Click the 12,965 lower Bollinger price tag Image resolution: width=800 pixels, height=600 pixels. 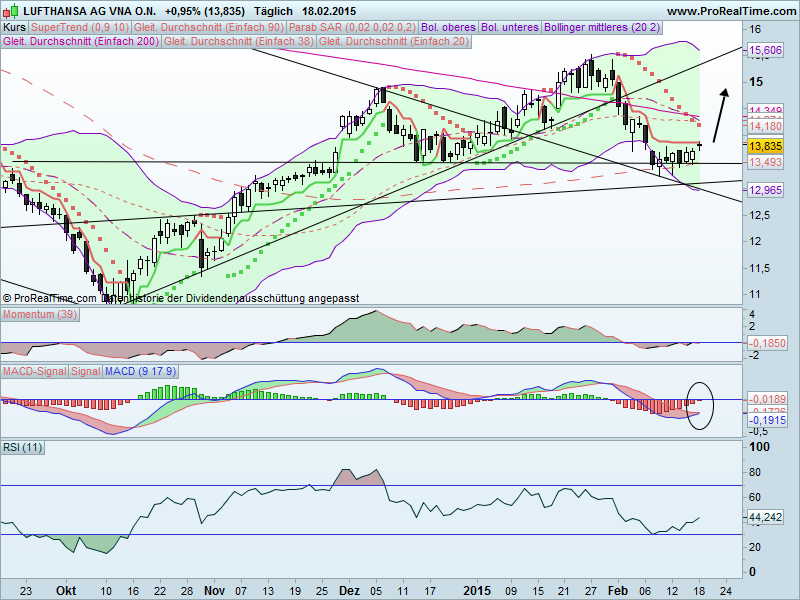point(765,190)
